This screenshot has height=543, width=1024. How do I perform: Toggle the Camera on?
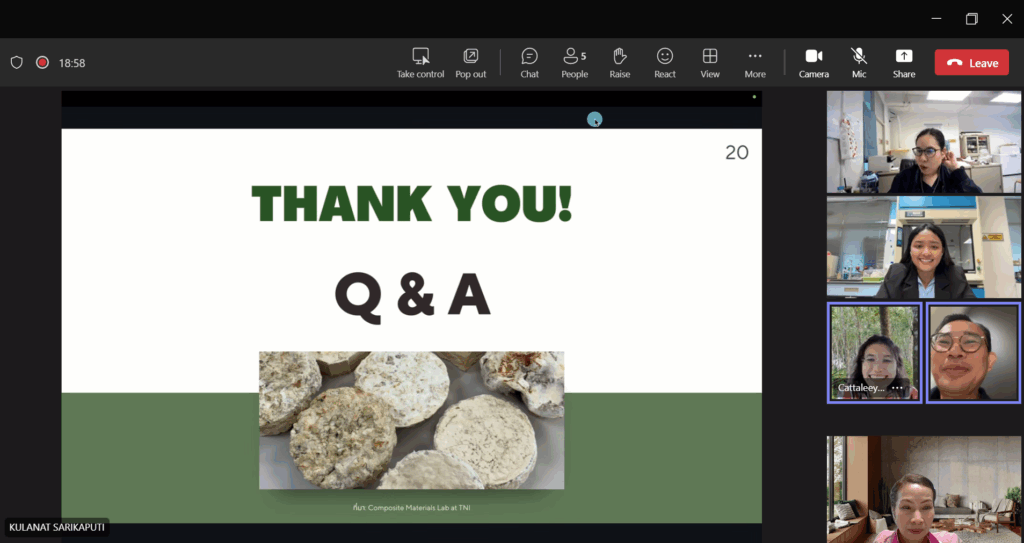(813, 57)
